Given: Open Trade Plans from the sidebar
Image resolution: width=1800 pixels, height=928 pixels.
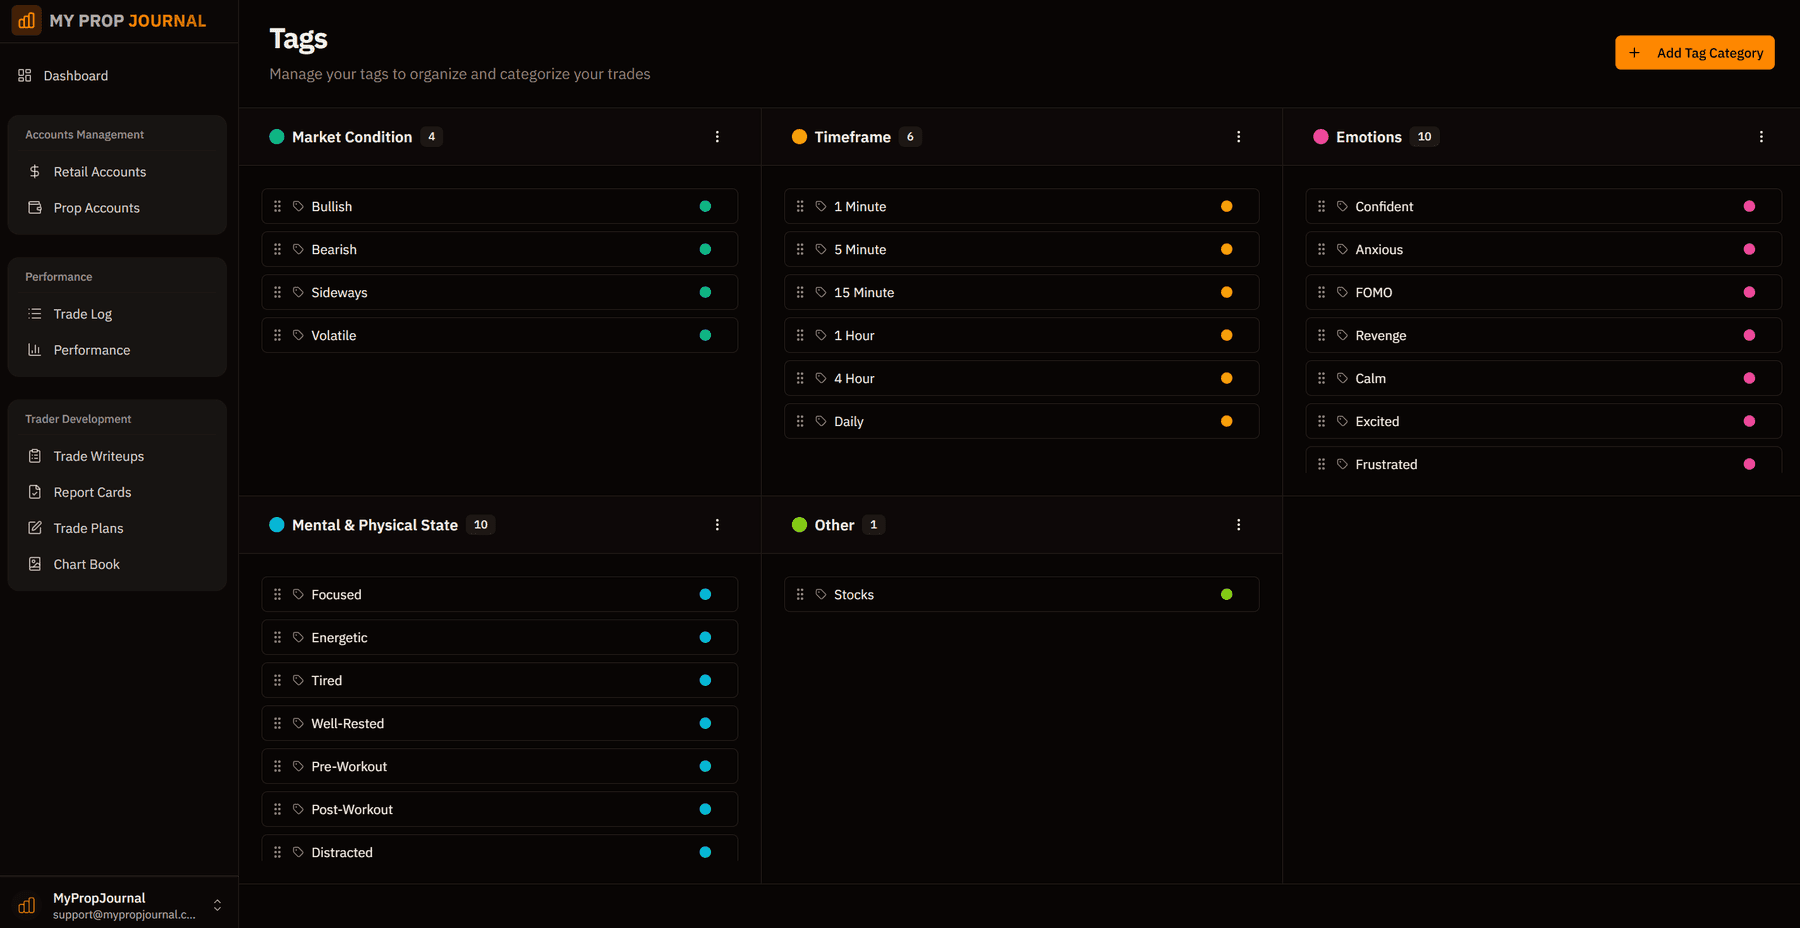Looking at the screenshot, I should [x=87, y=527].
